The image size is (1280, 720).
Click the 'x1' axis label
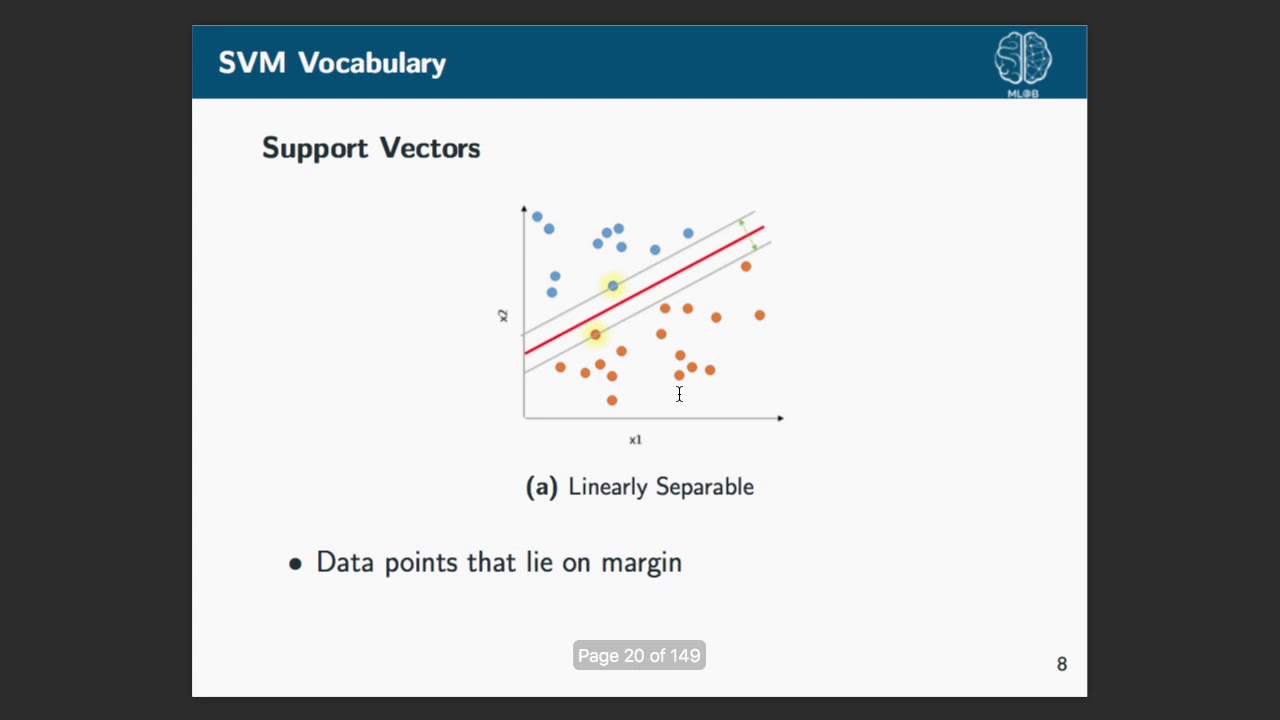coord(635,440)
